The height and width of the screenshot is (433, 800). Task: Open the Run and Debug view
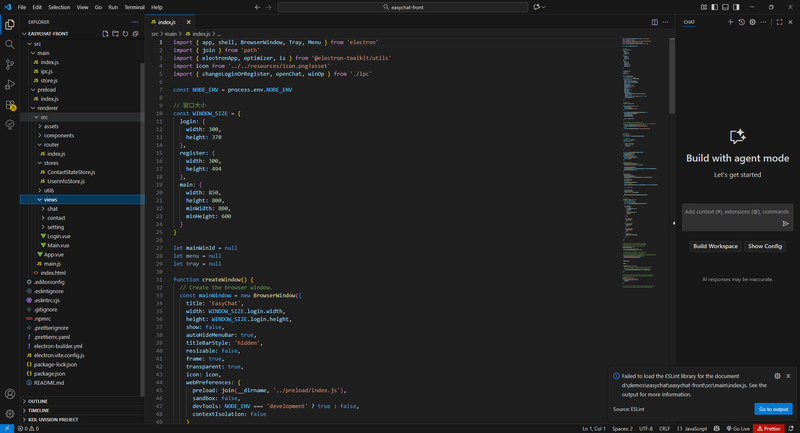click(10, 84)
